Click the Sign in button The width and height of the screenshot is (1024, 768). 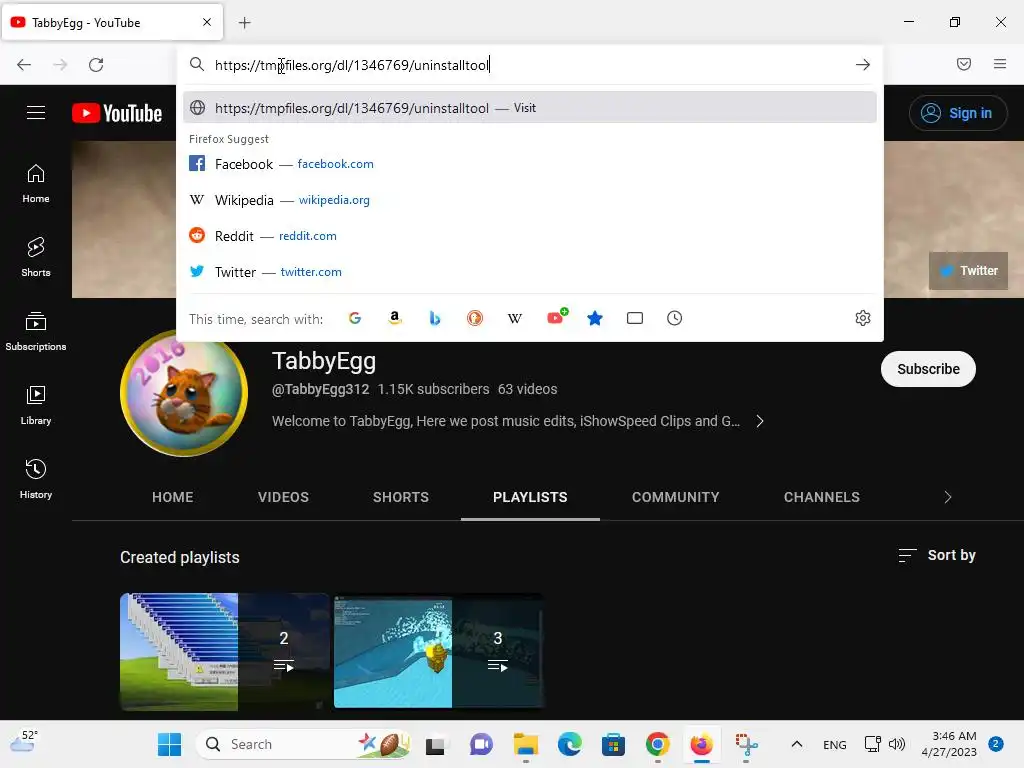coord(957,113)
